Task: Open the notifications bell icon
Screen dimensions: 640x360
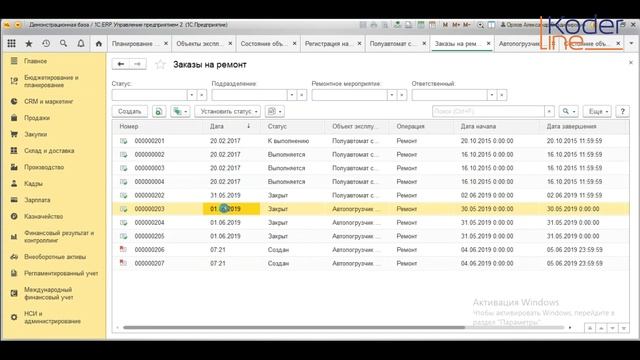Action: pyautogui.click(x=81, y=43)
